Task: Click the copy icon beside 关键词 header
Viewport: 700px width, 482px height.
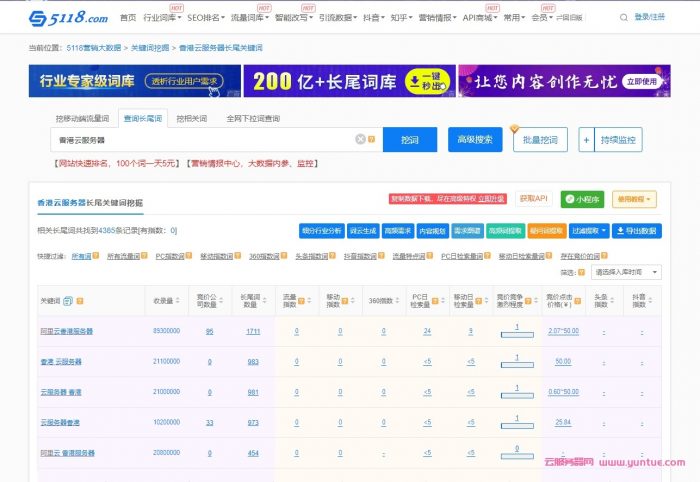Action: click(x=68, y=300)
